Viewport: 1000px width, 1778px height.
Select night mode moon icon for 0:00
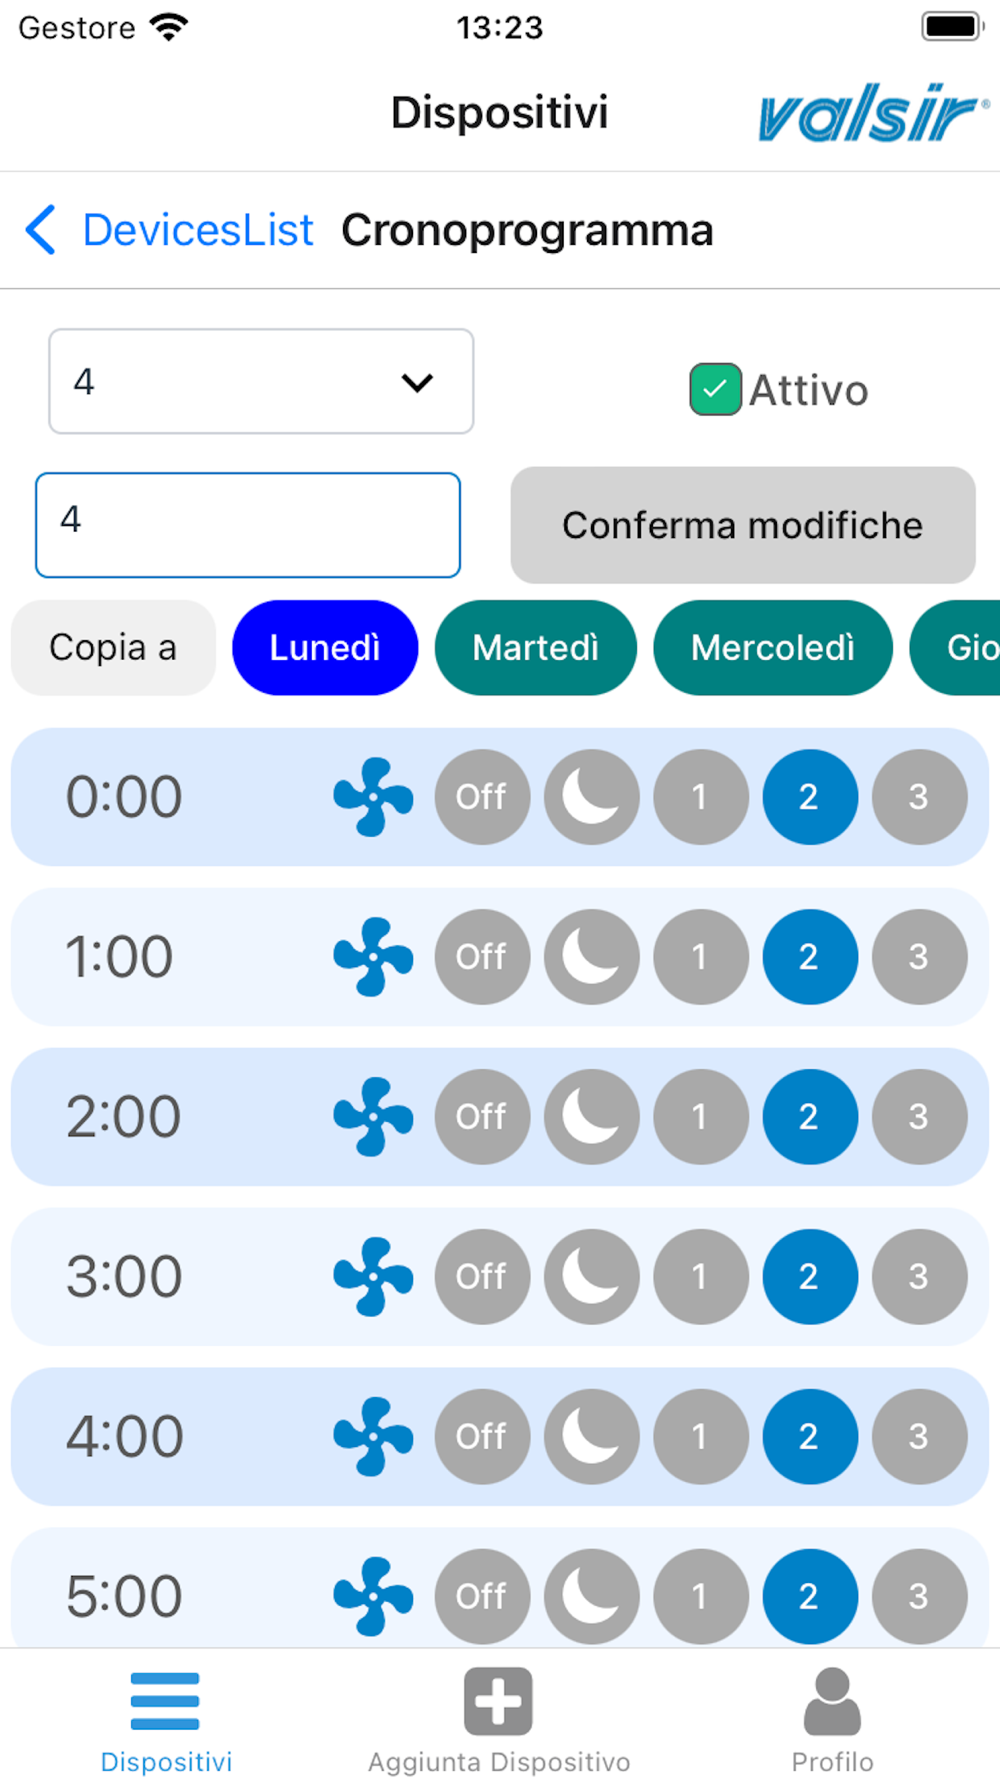coord(591,797)
